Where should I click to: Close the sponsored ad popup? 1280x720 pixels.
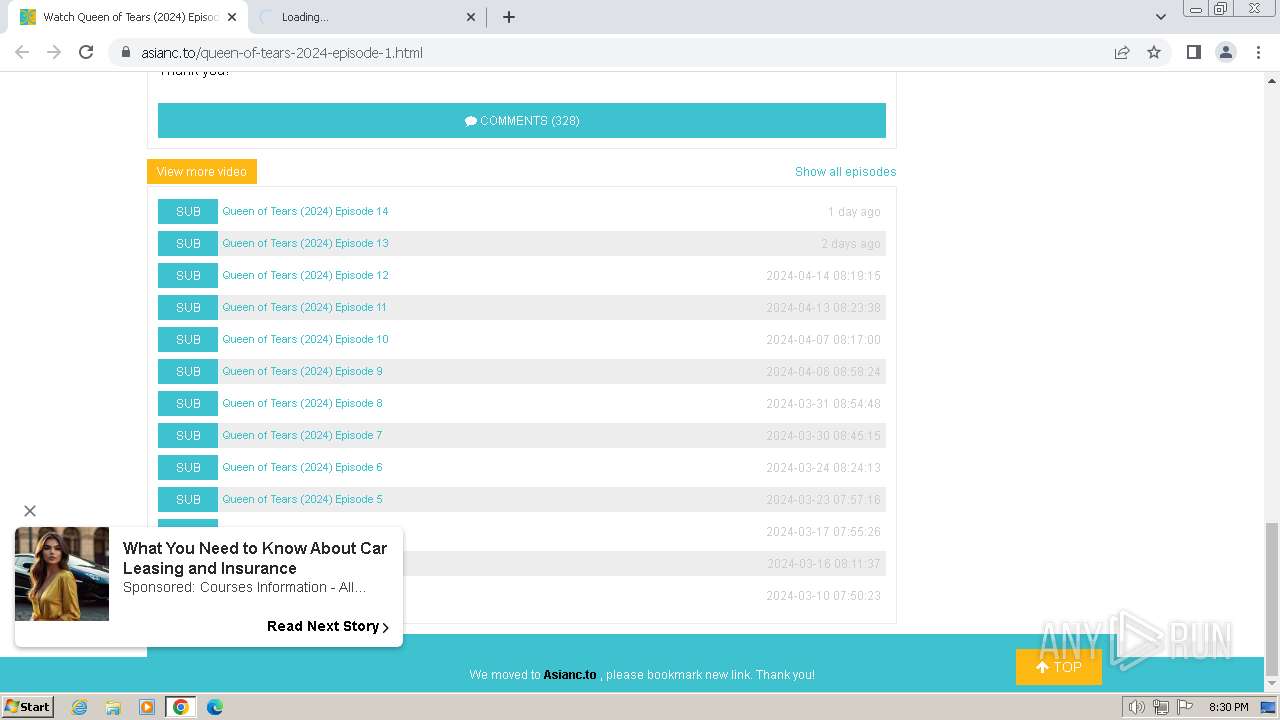[x=30, y=511]
